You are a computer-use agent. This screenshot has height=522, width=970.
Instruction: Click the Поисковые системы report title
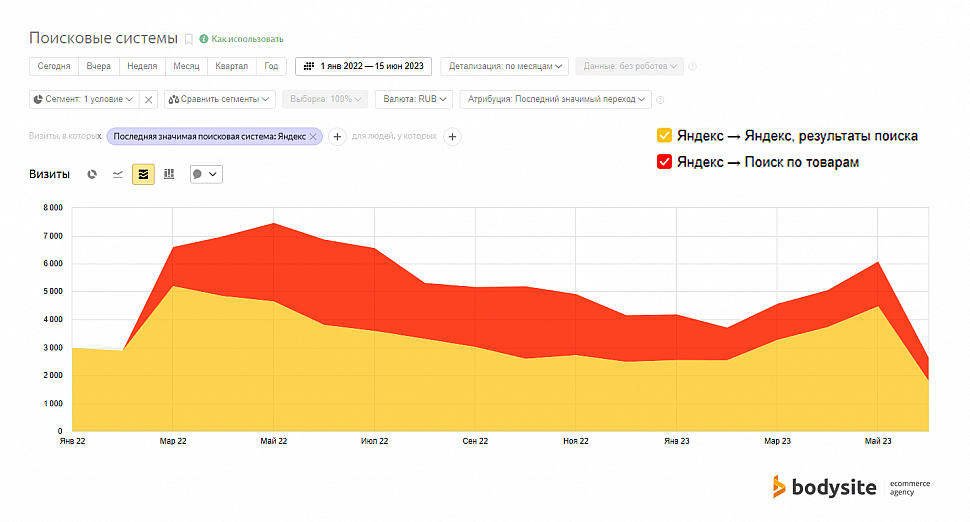pos(103,38)
